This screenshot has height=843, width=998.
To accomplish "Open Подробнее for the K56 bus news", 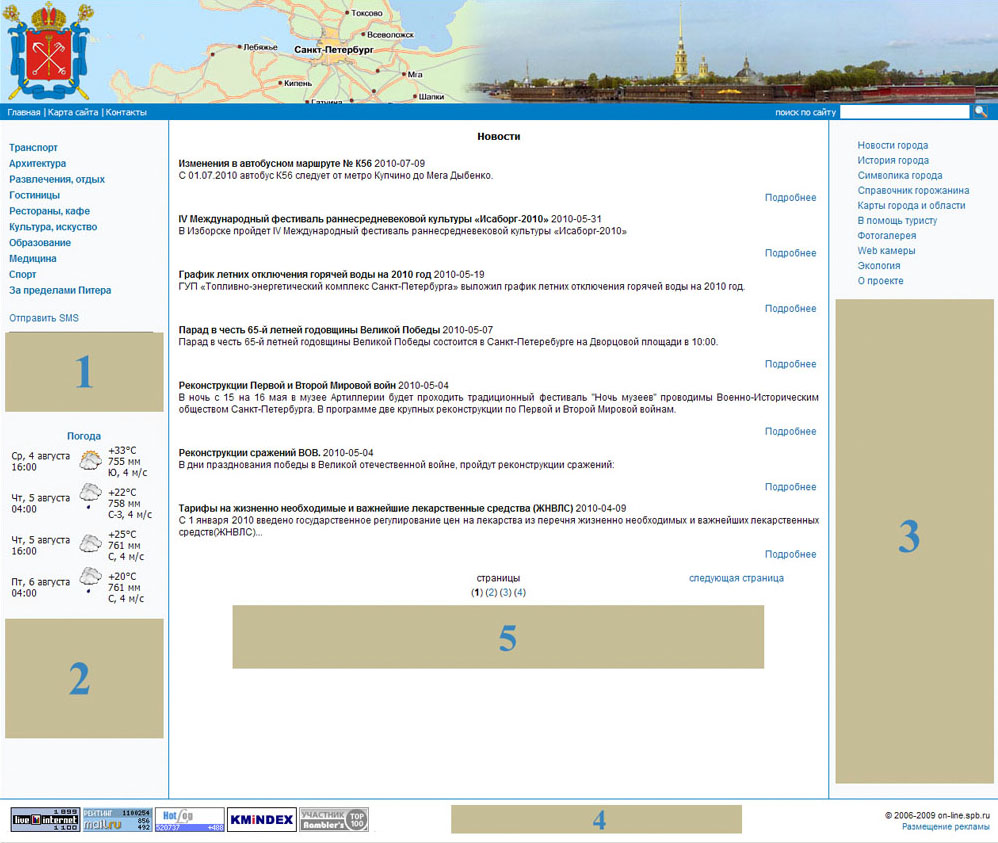I will tap(791, 197).
